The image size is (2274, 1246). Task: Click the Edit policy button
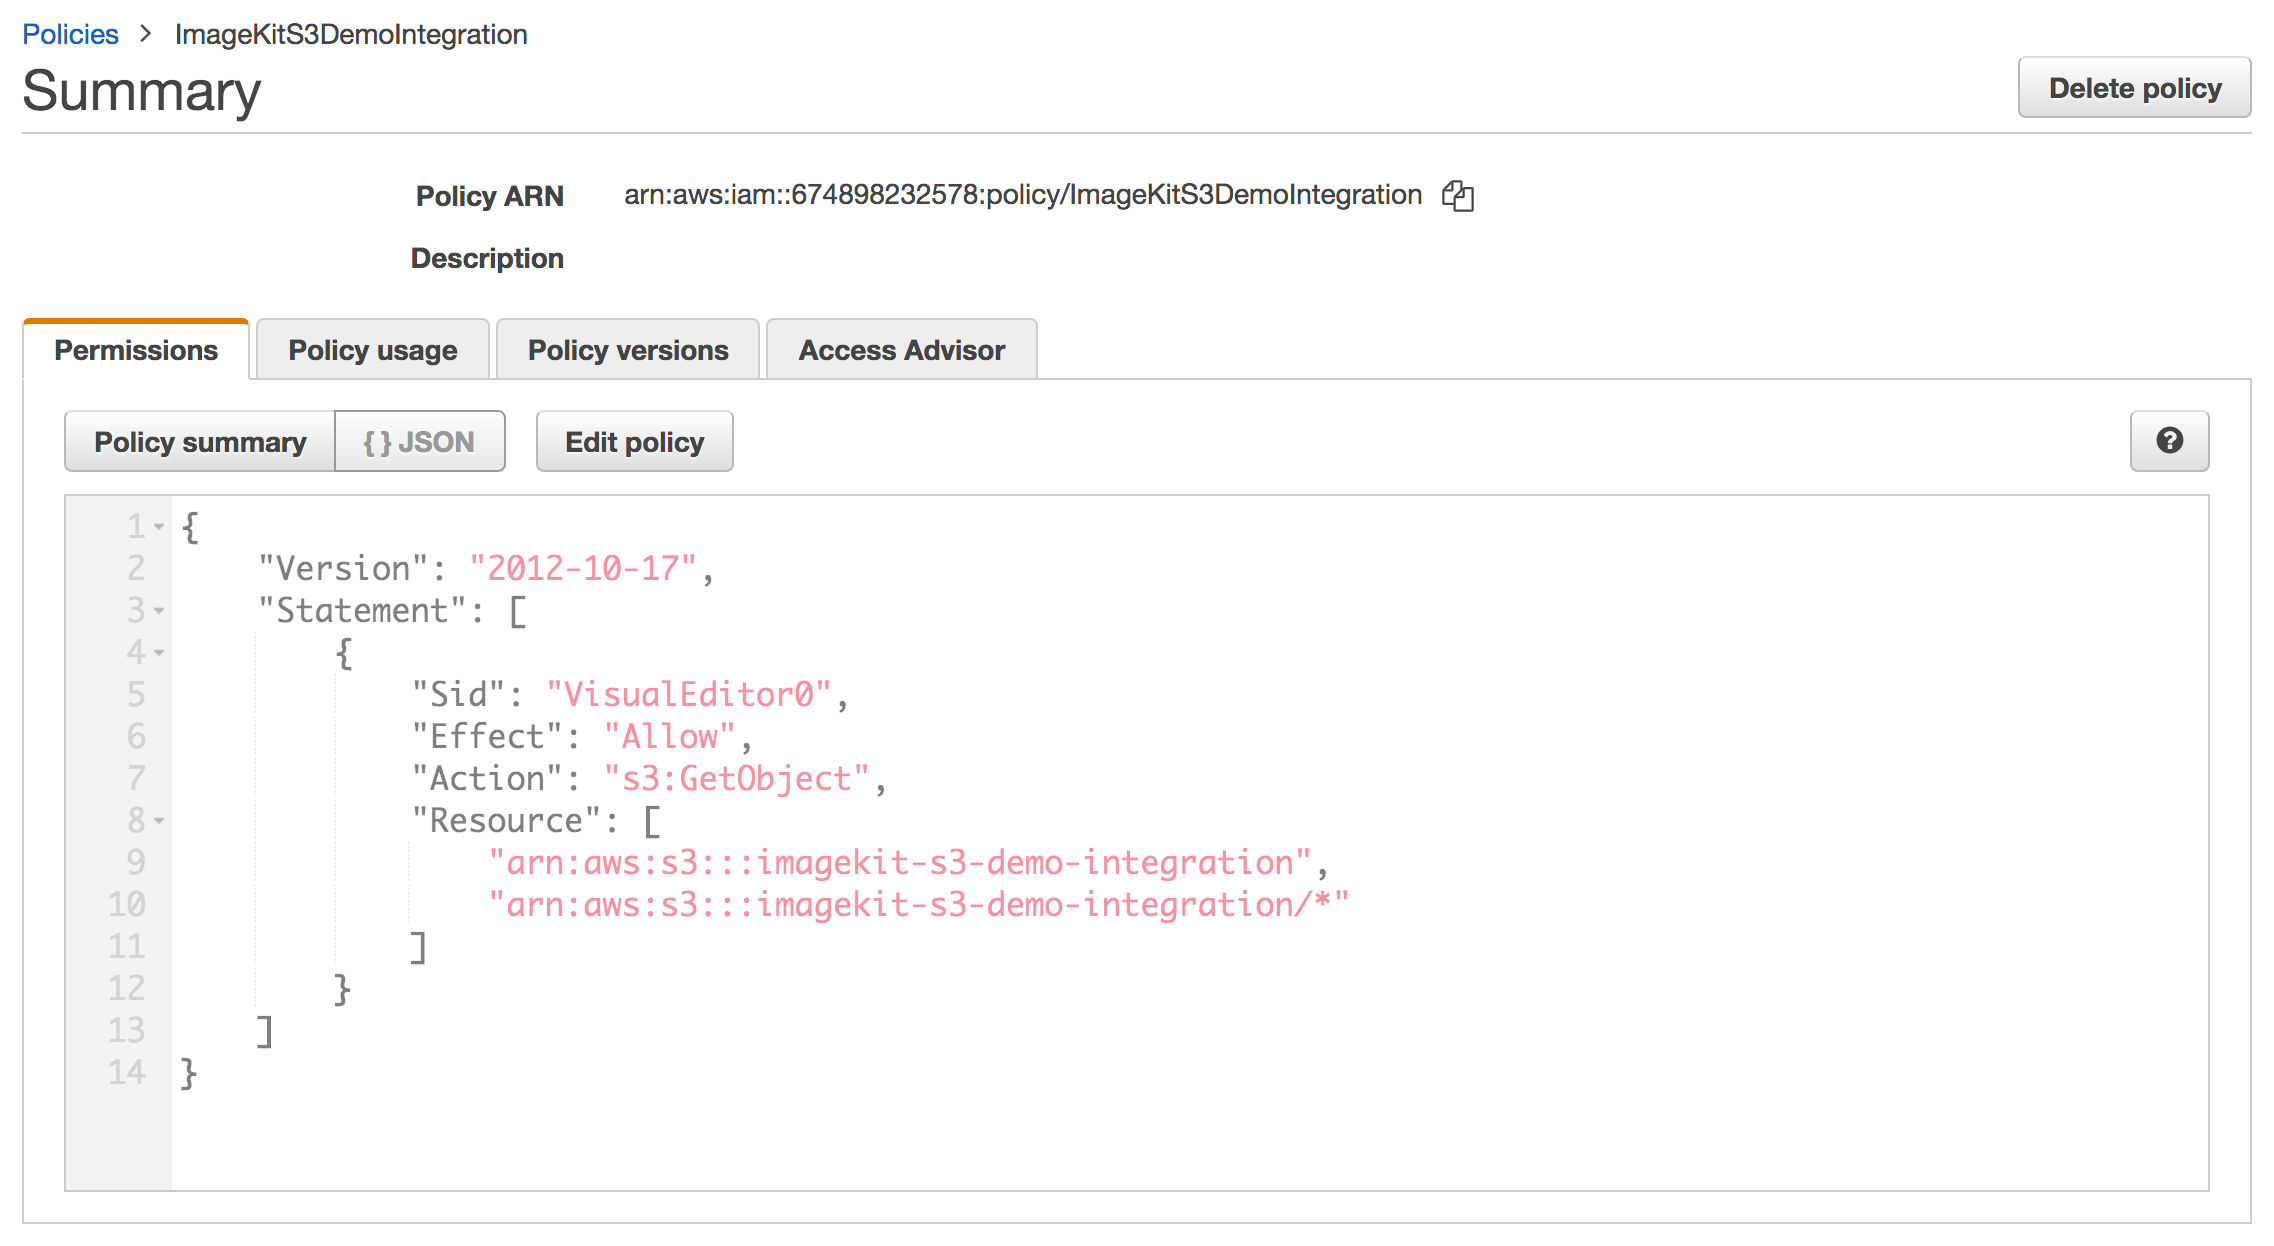[635, 441]
